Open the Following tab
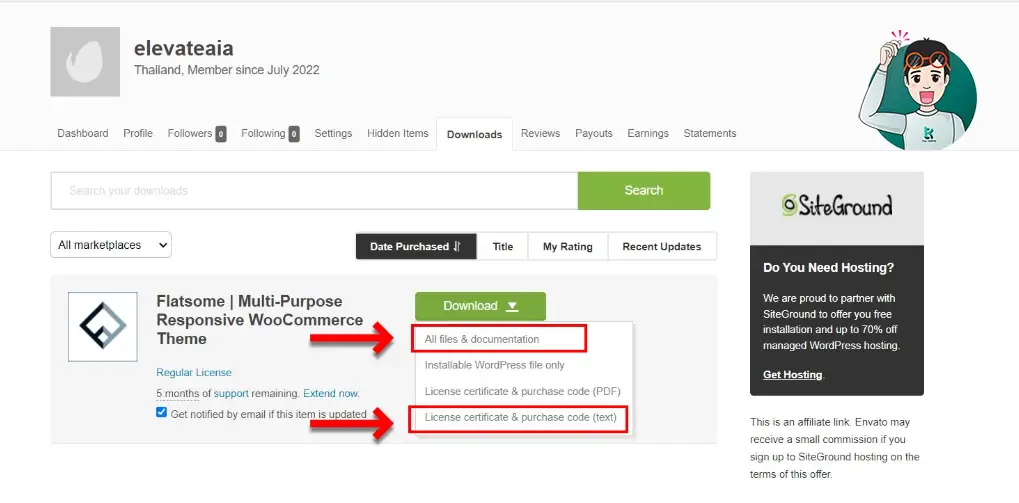The width and height of the screenshot is (1019, 503). click(x=270, y=133)
